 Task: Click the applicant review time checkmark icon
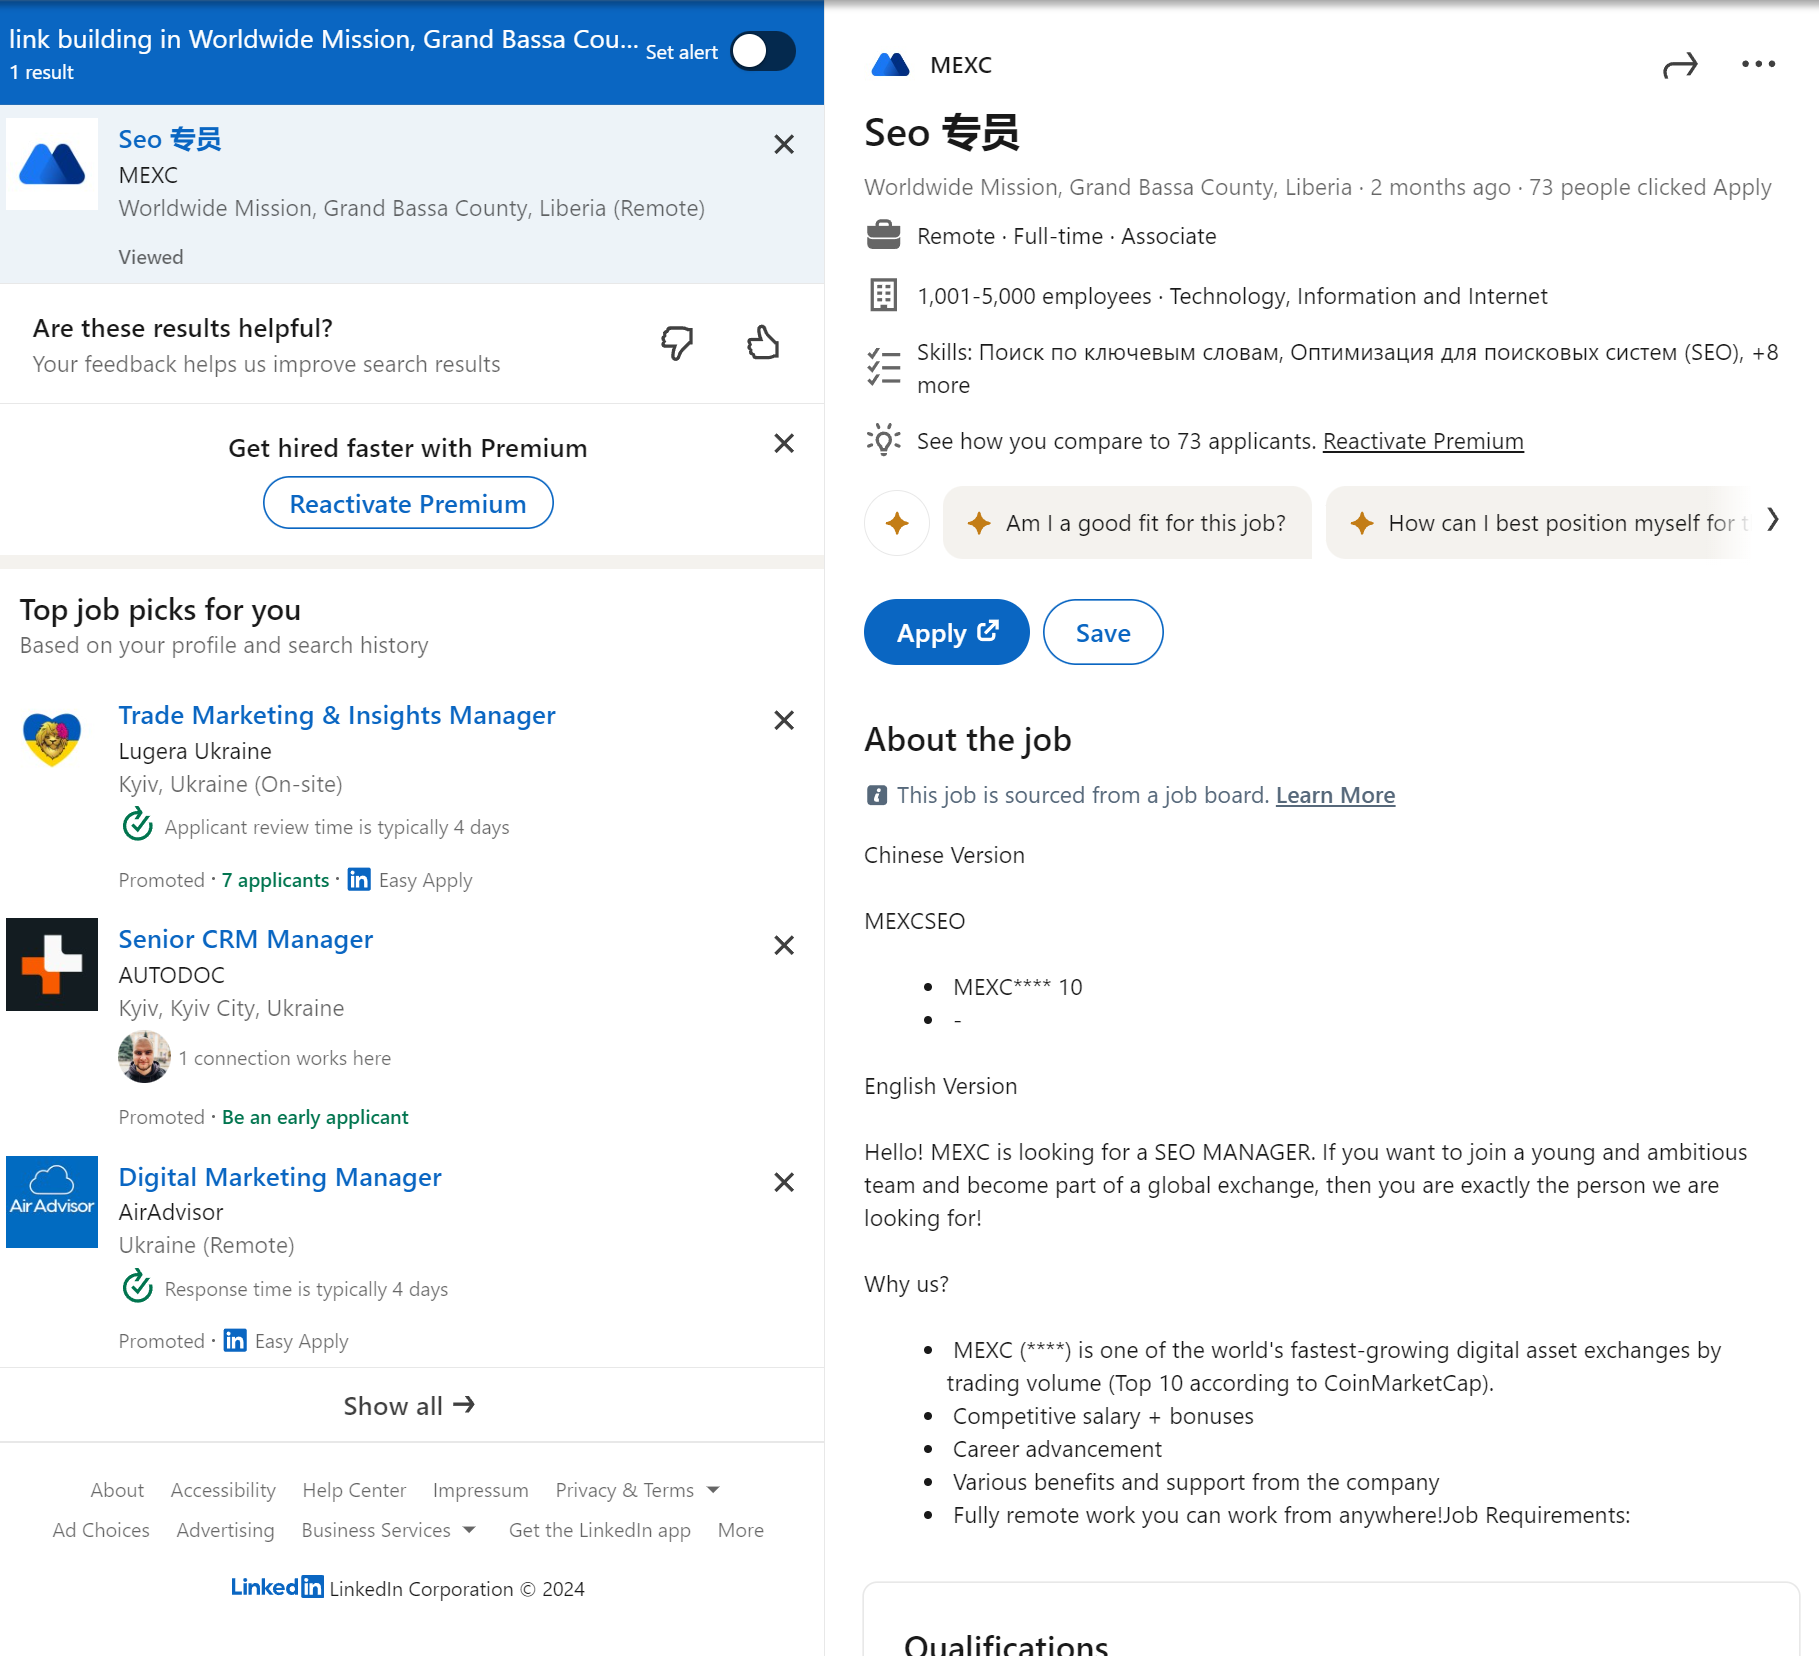coord(137,825)
